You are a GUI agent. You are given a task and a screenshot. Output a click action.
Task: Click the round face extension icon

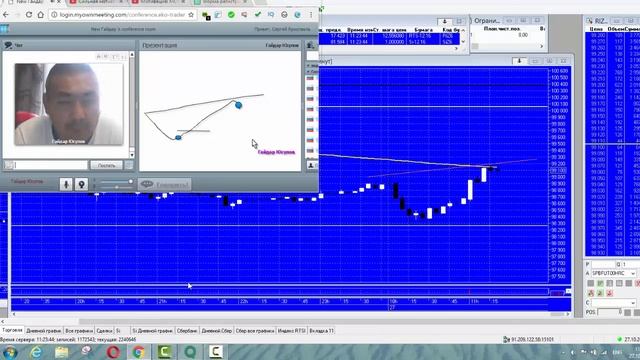click(x=284, y=15)
